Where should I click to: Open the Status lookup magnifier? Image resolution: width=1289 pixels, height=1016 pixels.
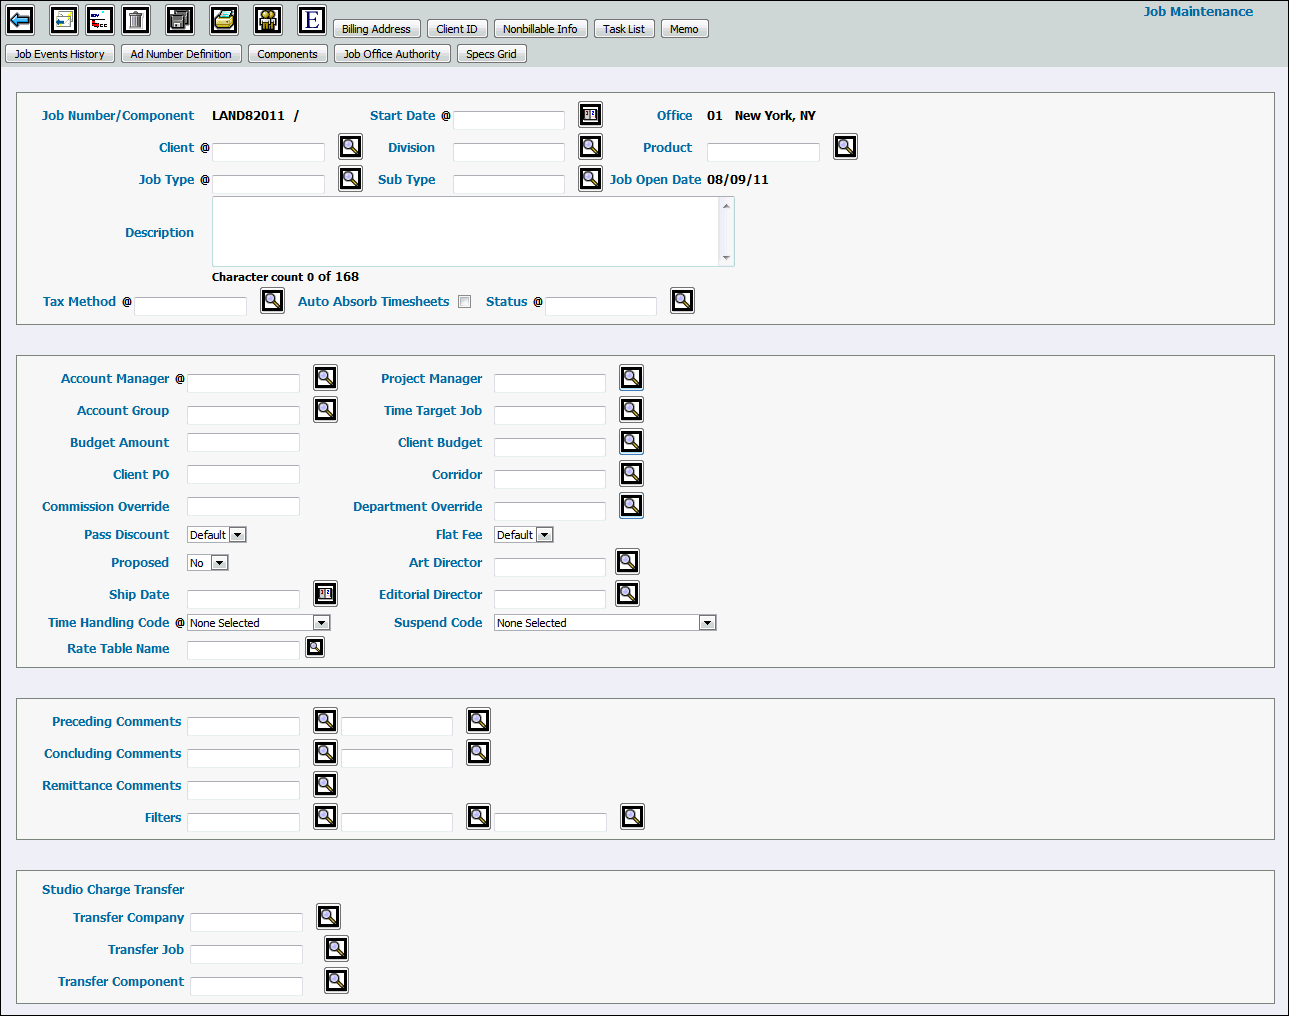click(682, 300)
